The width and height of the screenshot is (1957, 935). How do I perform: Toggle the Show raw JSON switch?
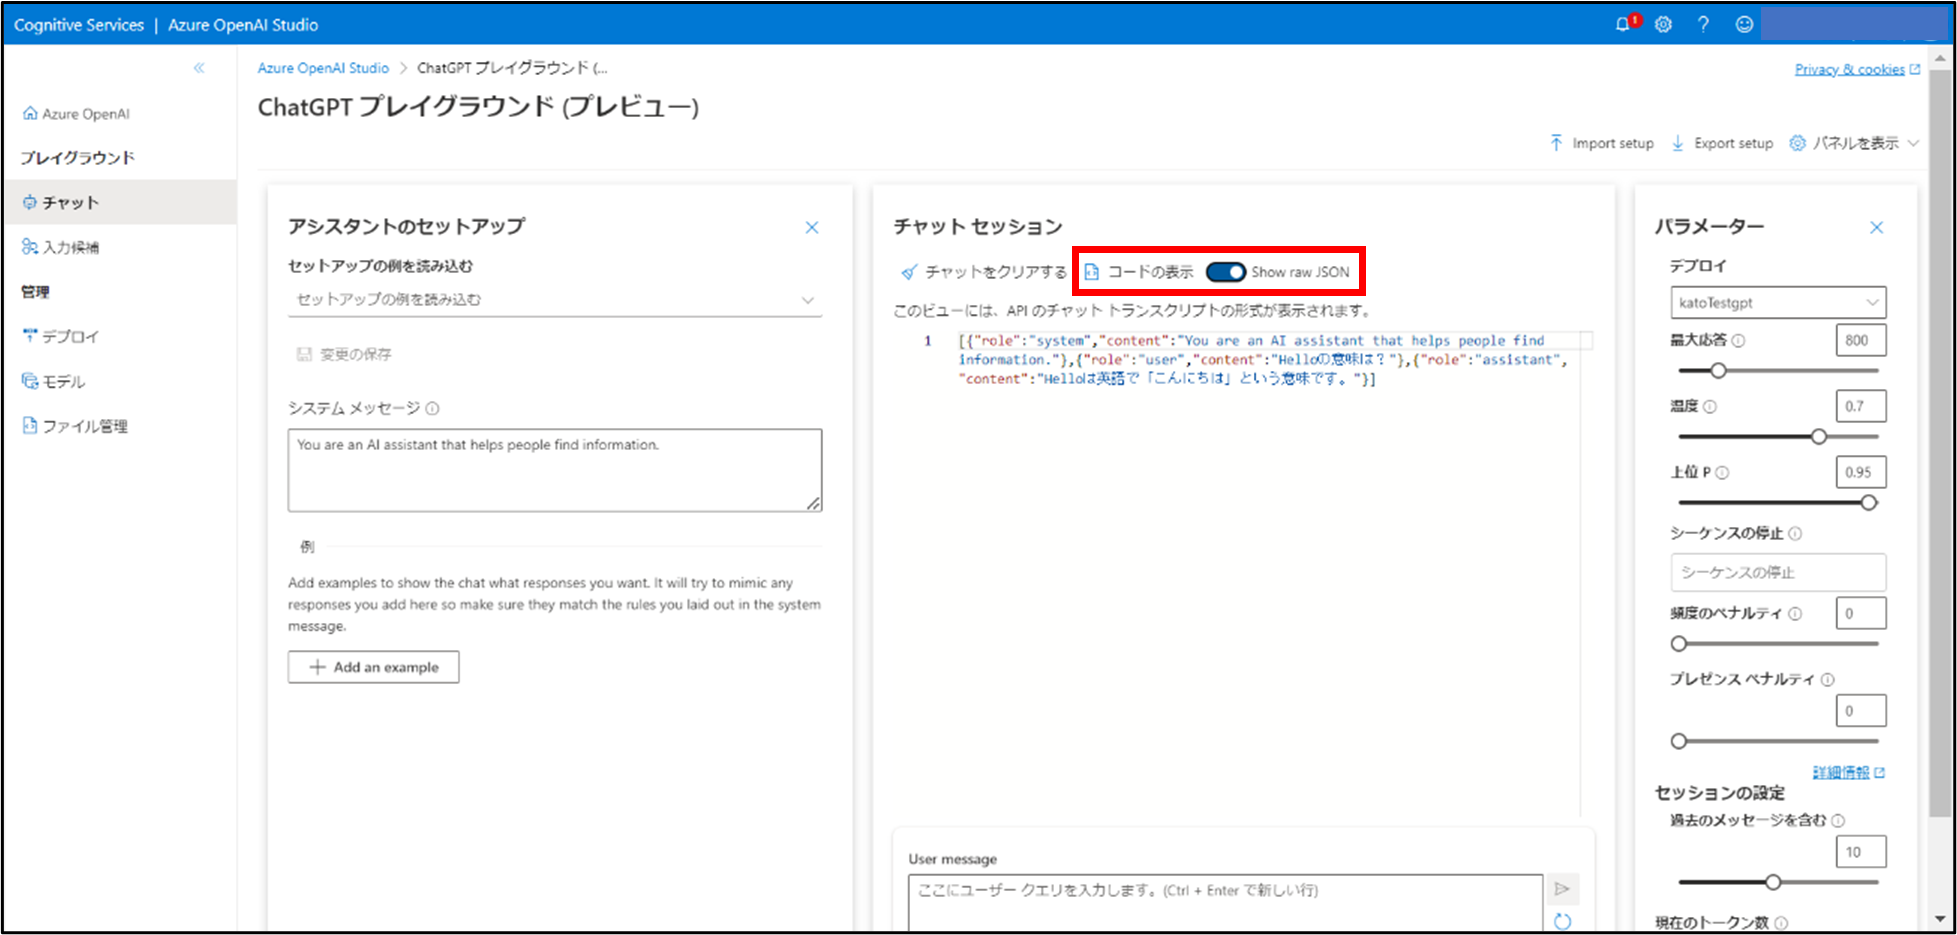[1225, 272]
